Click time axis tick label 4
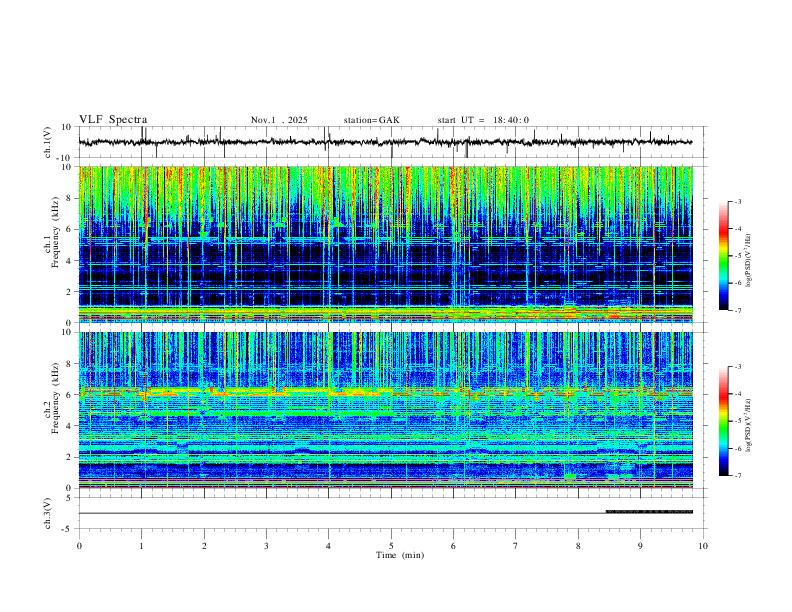 click(329, 546)
